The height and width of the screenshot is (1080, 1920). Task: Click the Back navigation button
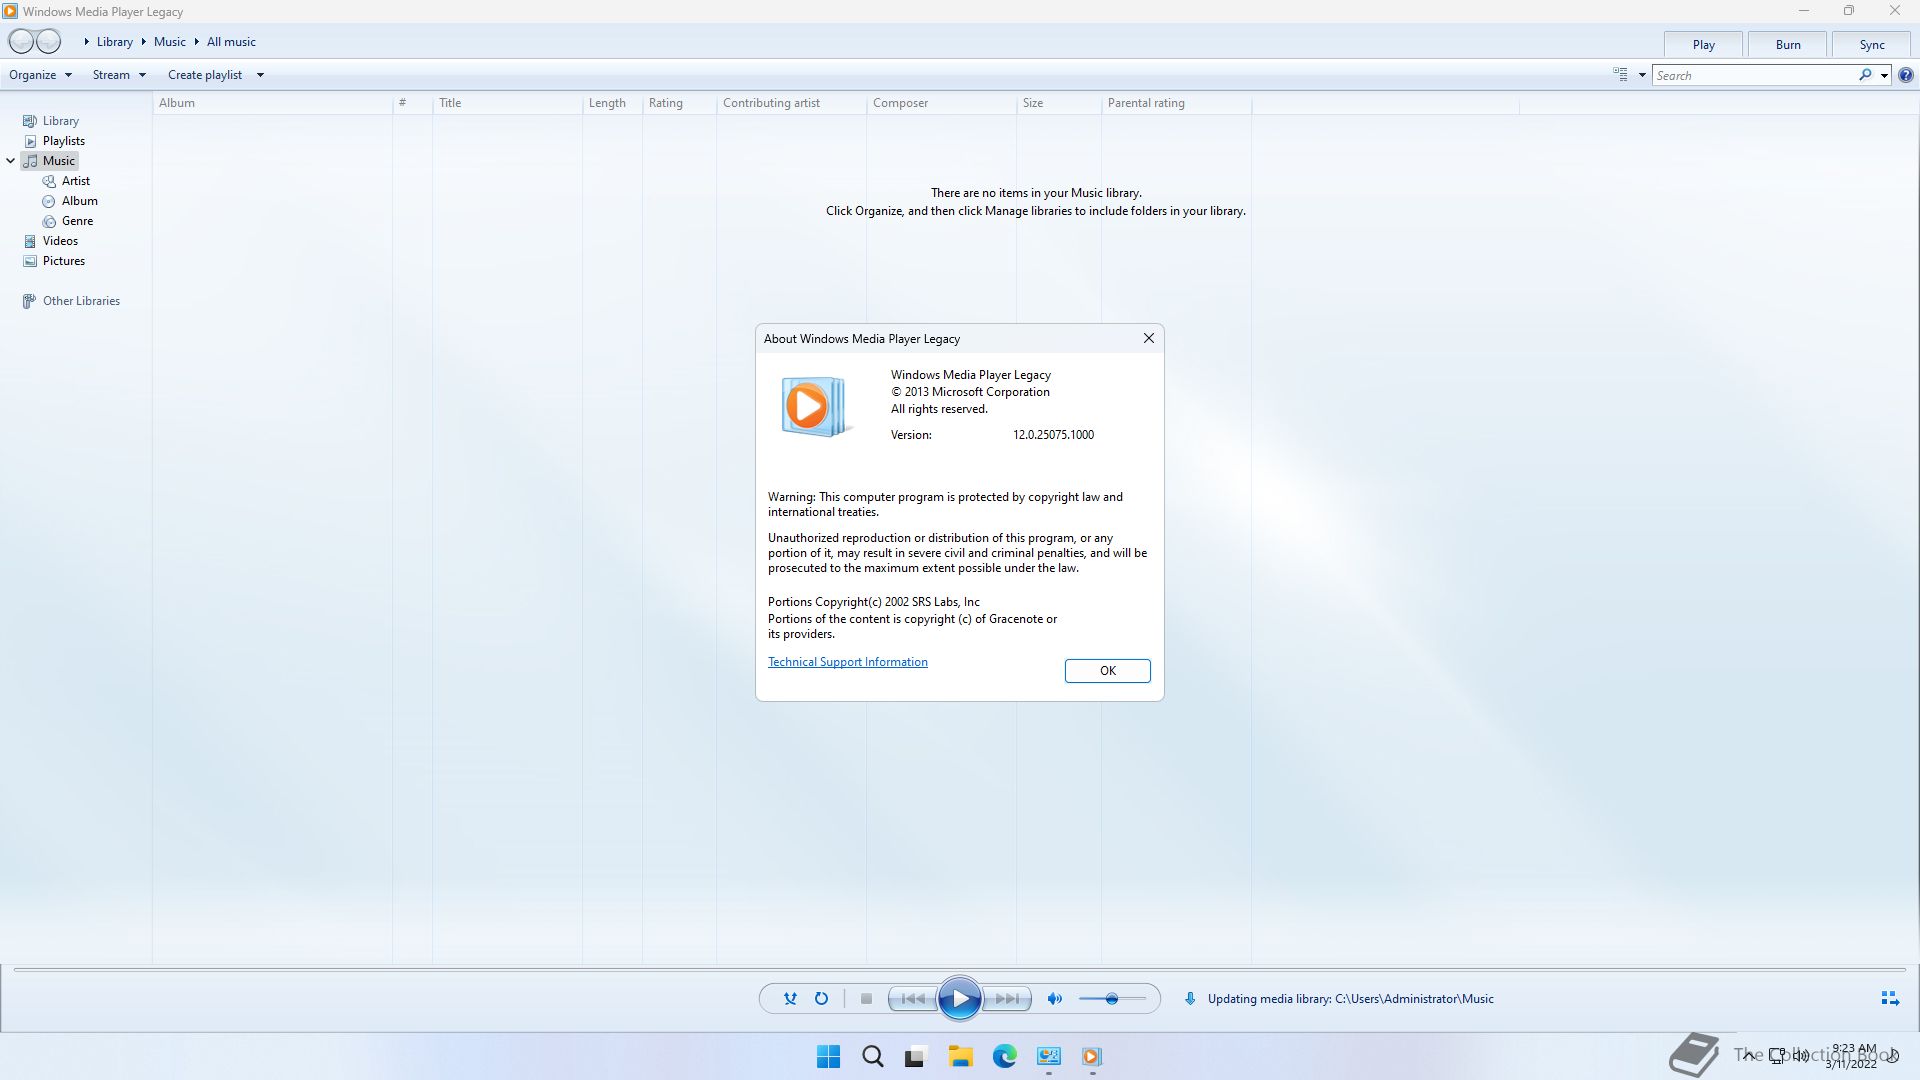(21, 41)
